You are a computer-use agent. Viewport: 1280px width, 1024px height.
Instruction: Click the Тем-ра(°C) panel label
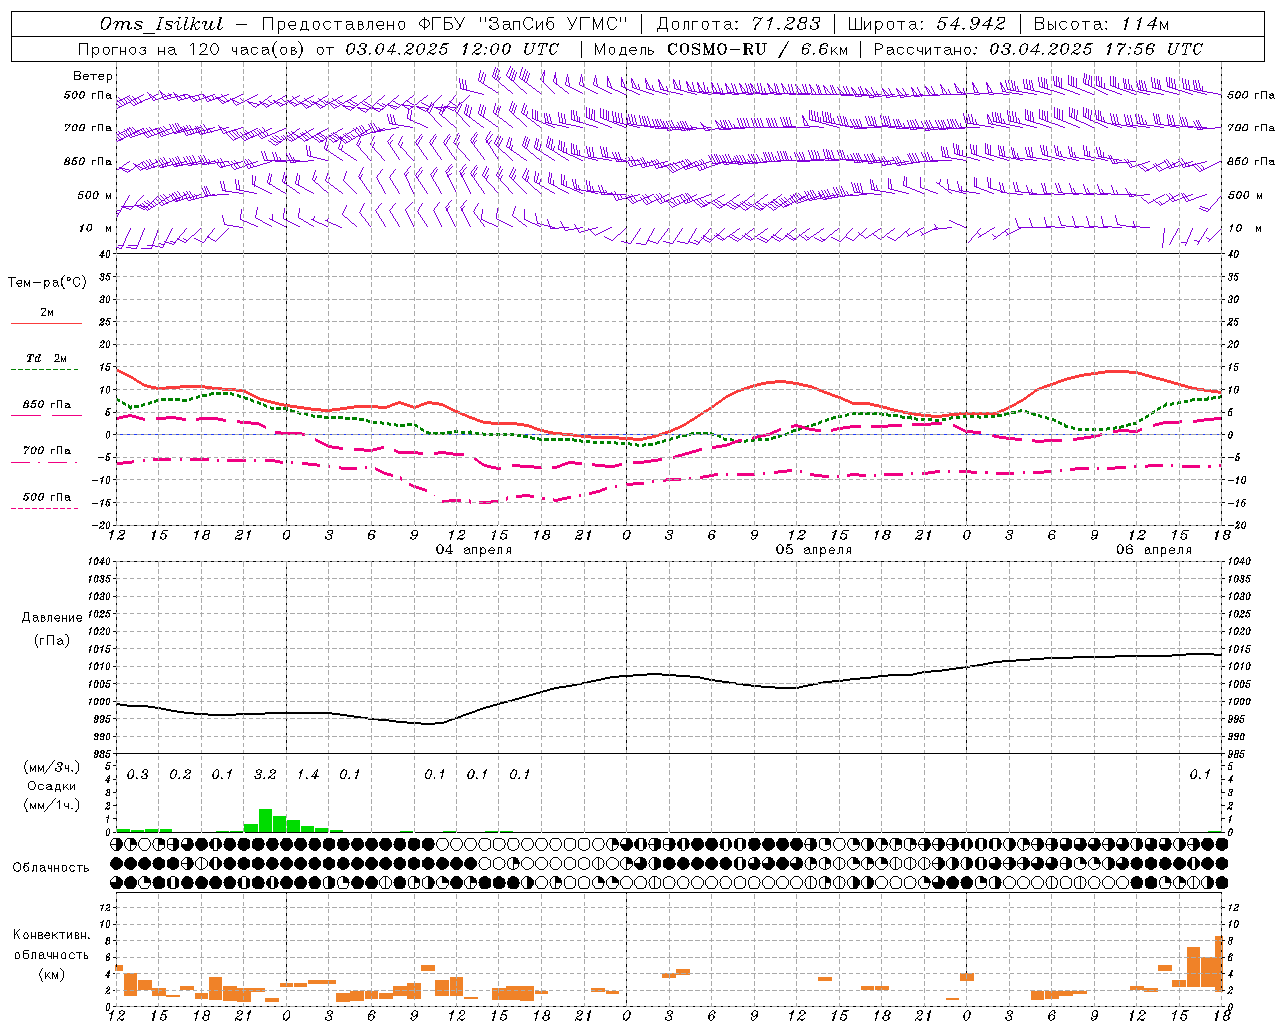click(47, 283)
